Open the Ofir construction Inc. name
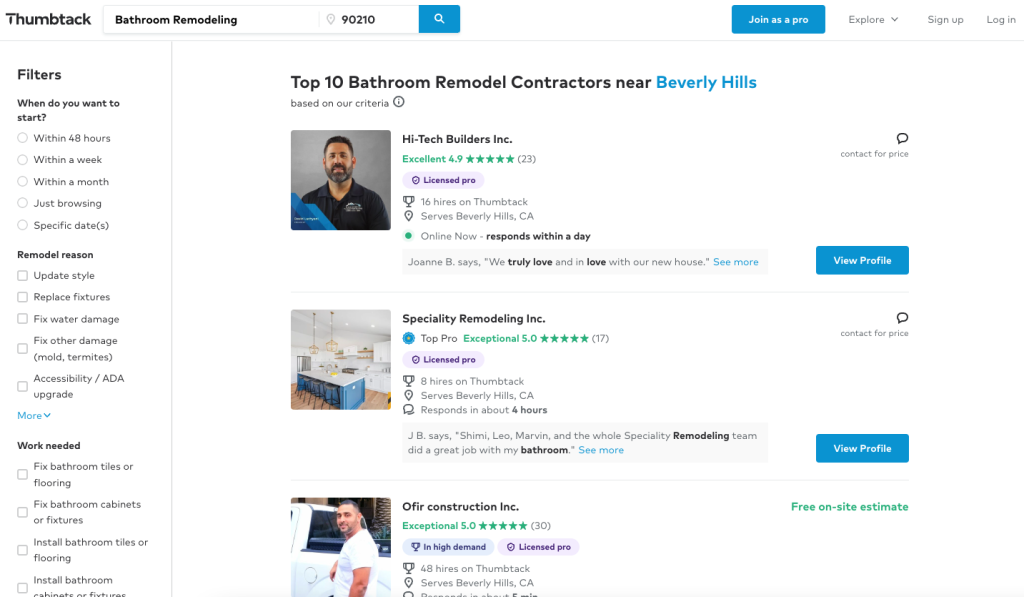This screenshot has height=597, width=1024. [460, 507]
